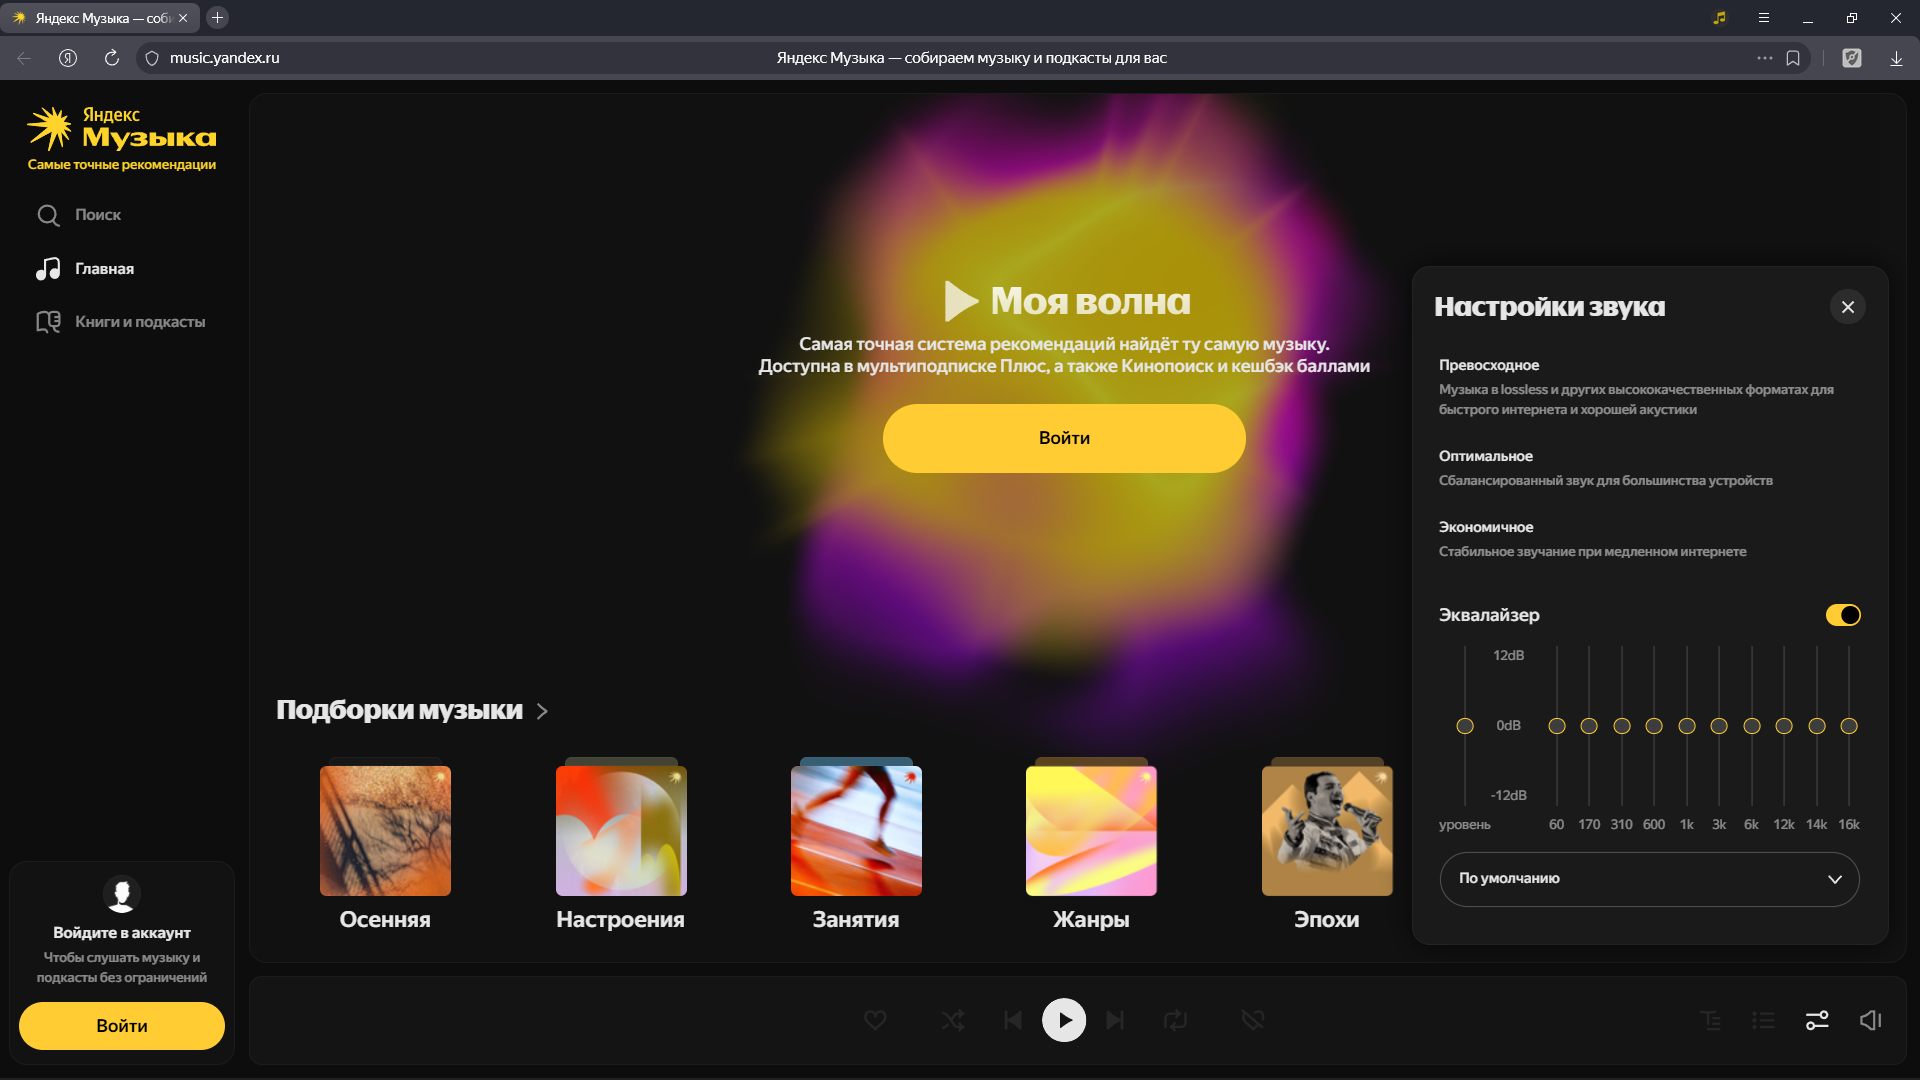Like the current track with heart icon
The width and height of the screenshot is (1920, 1080).
tap(875, 1020)
